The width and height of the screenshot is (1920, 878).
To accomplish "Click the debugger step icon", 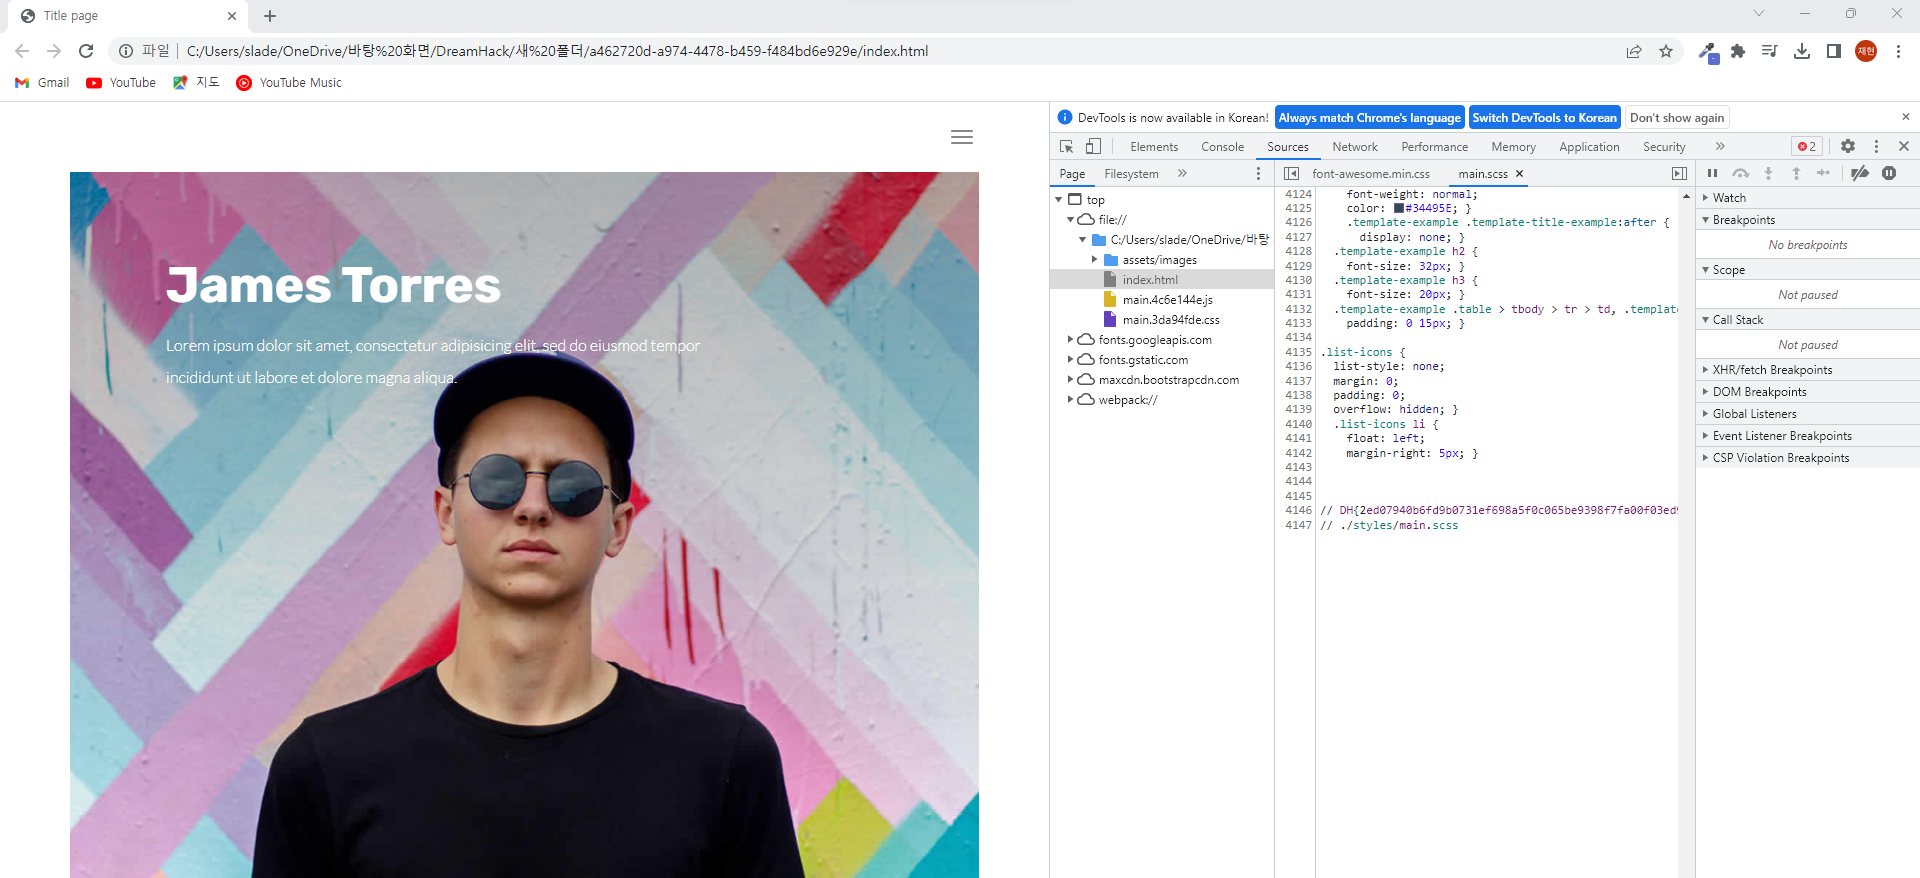I will point(1824,173).
